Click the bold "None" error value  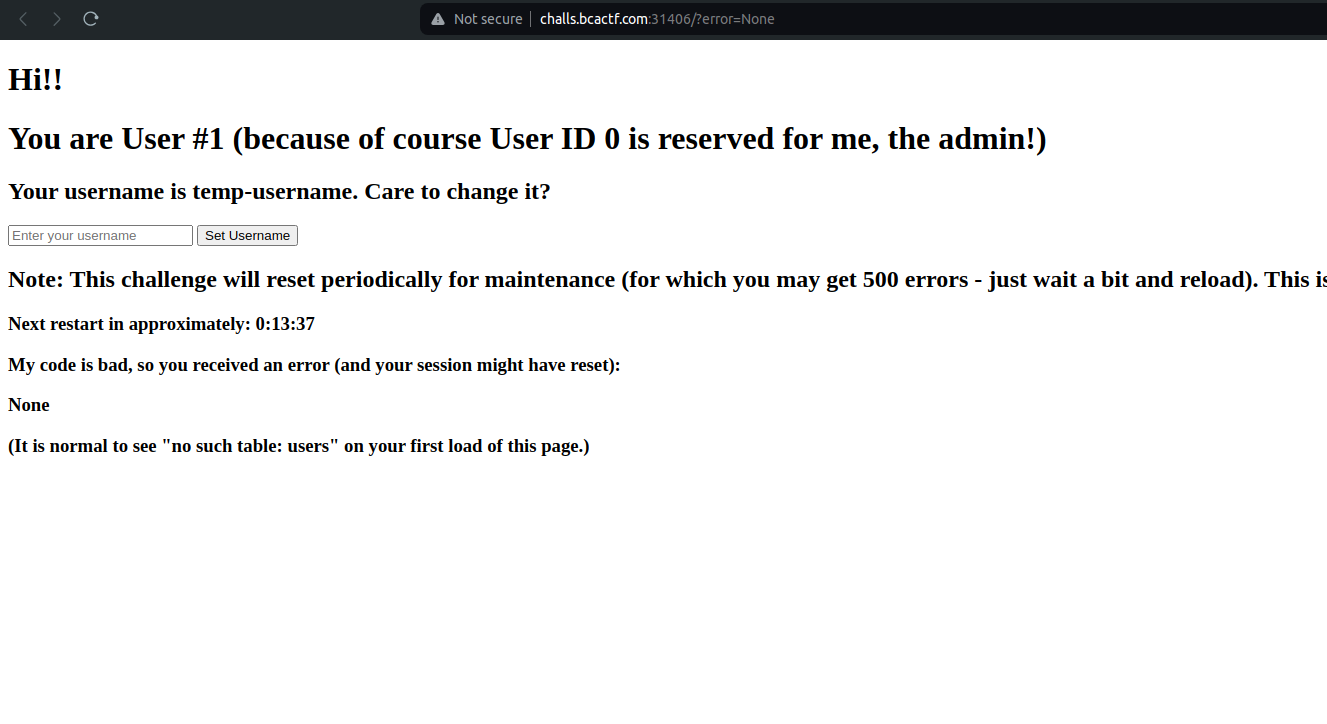click(29, 405)
